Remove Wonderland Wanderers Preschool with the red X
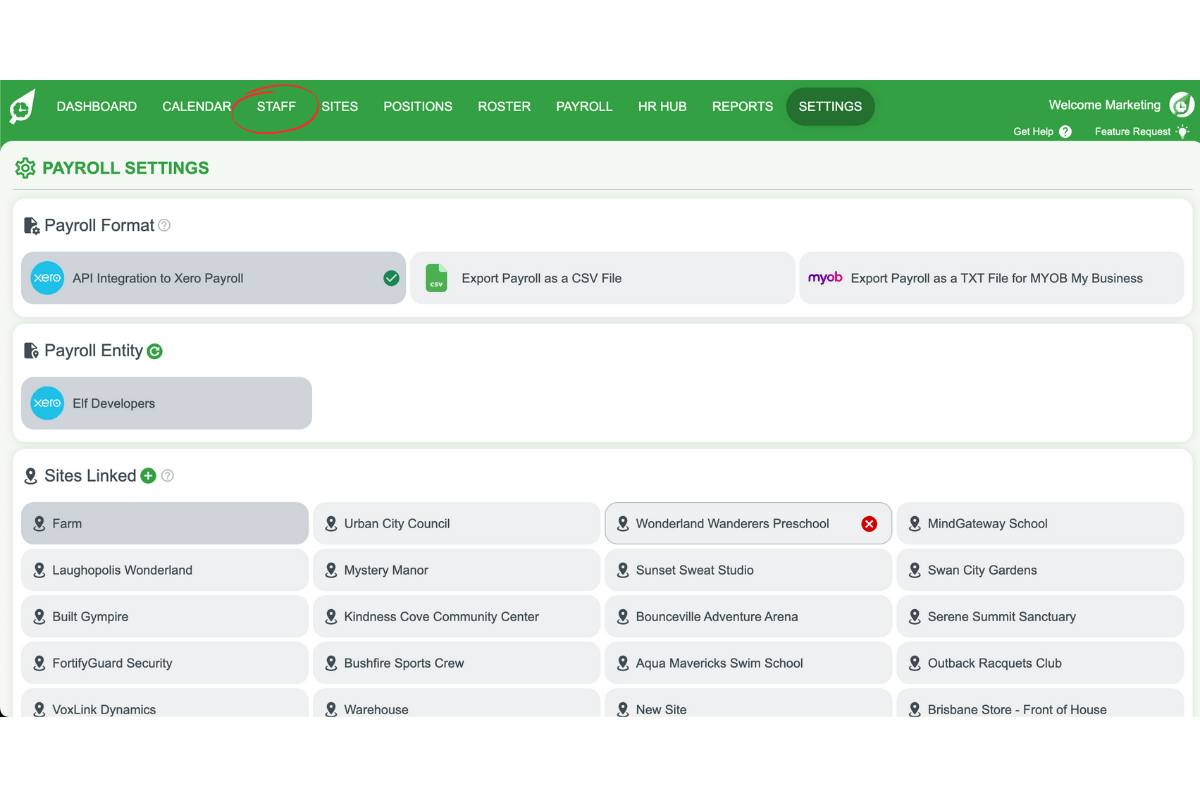This screenshot has width=1200, height=800. click(870, 523)
